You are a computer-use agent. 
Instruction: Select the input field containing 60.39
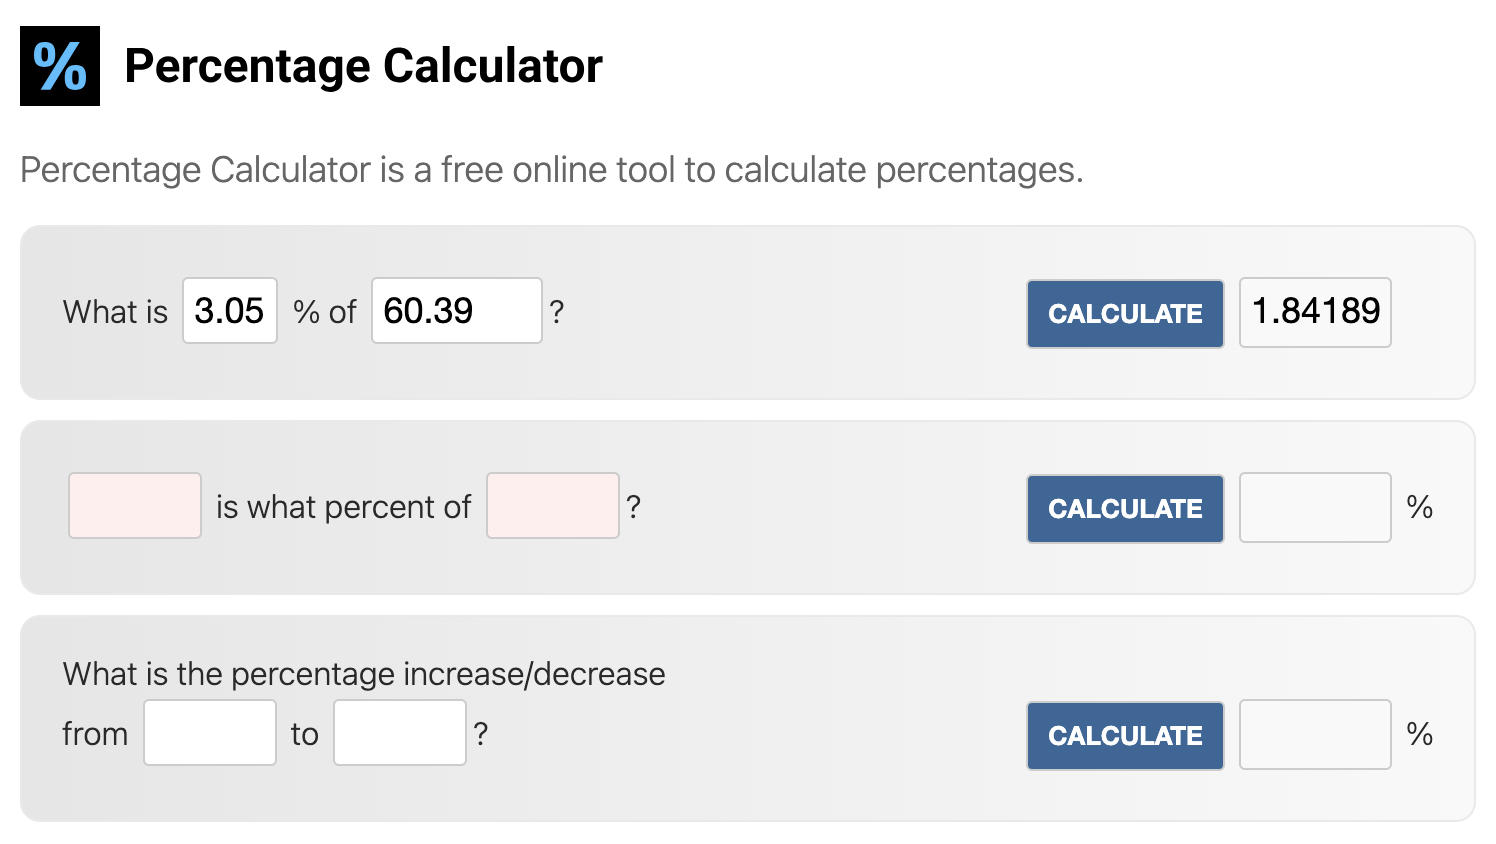pyautogui.click(x=456, y=311)
